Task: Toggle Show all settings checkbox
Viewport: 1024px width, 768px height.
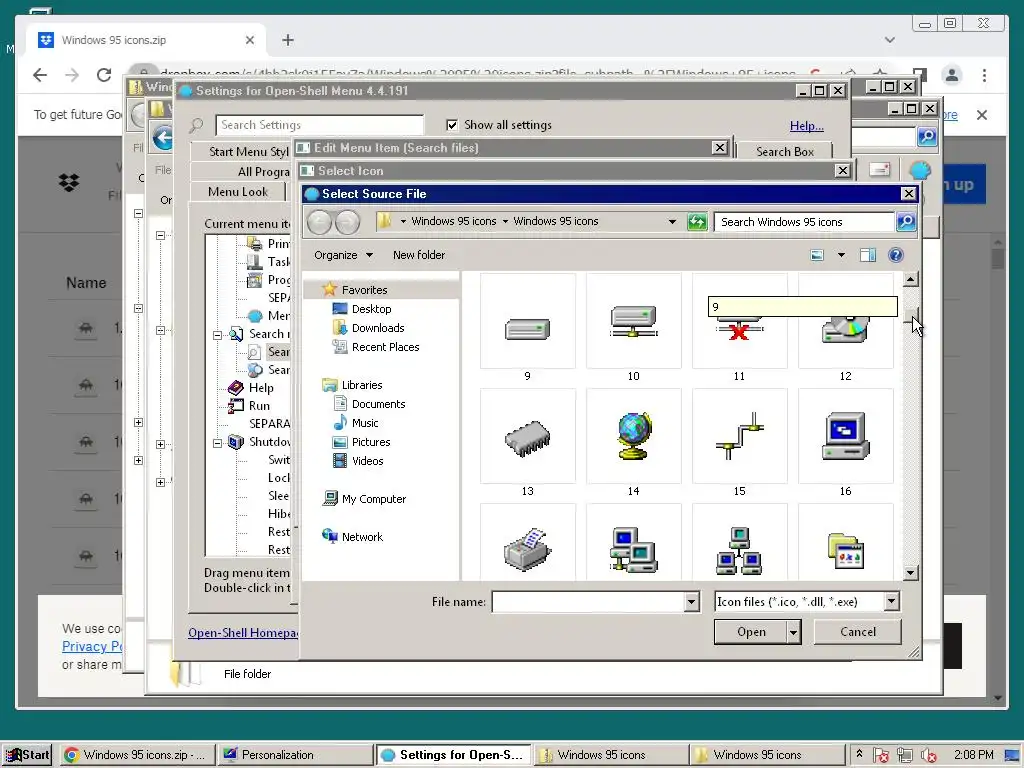Action: [452, 125]
